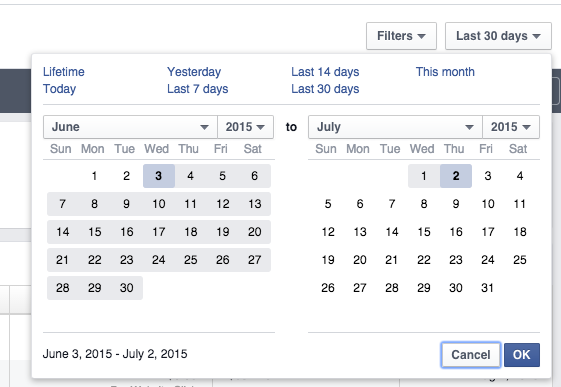The height and width of the screenshot is (387, 561).
Task: Select July 19 in end calendar
Action: tap(328, 260)
